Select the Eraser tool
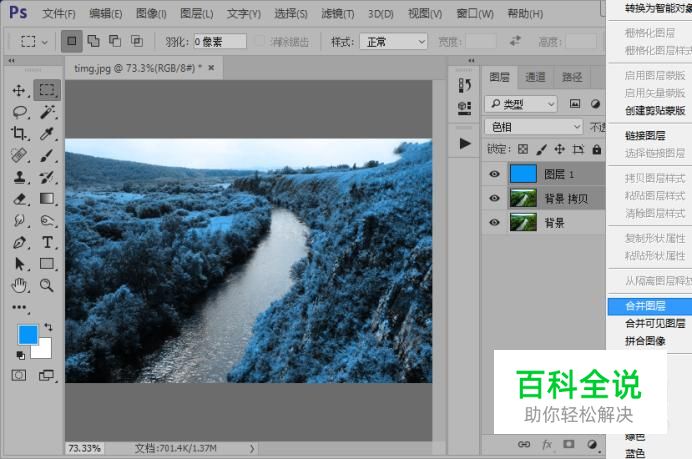 coord(20,199)
